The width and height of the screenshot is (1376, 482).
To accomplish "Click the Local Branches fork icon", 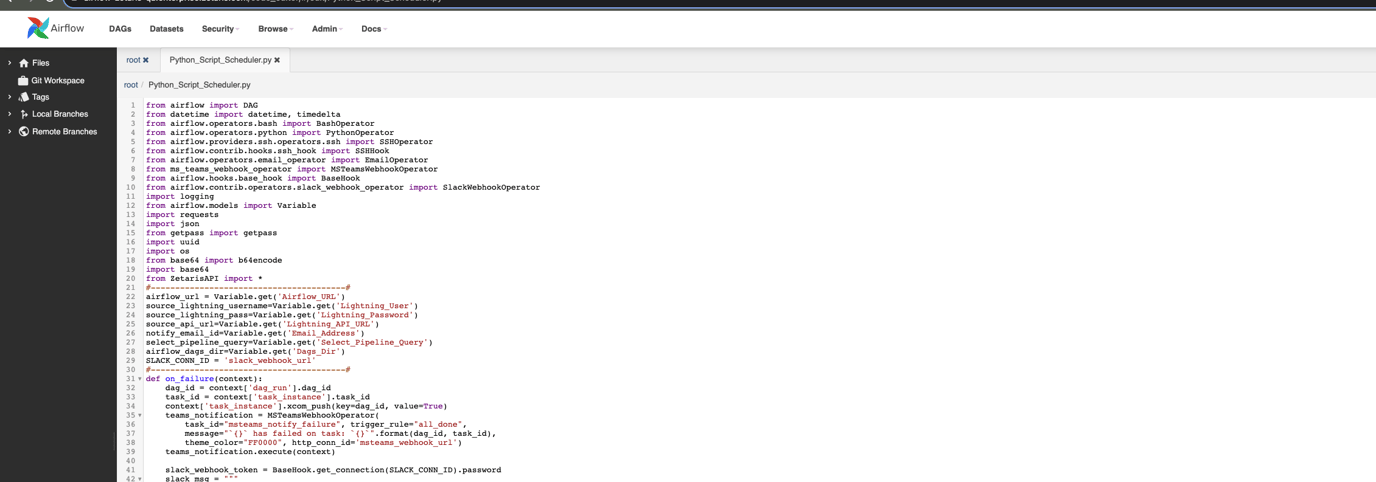I will click(24, 114).
